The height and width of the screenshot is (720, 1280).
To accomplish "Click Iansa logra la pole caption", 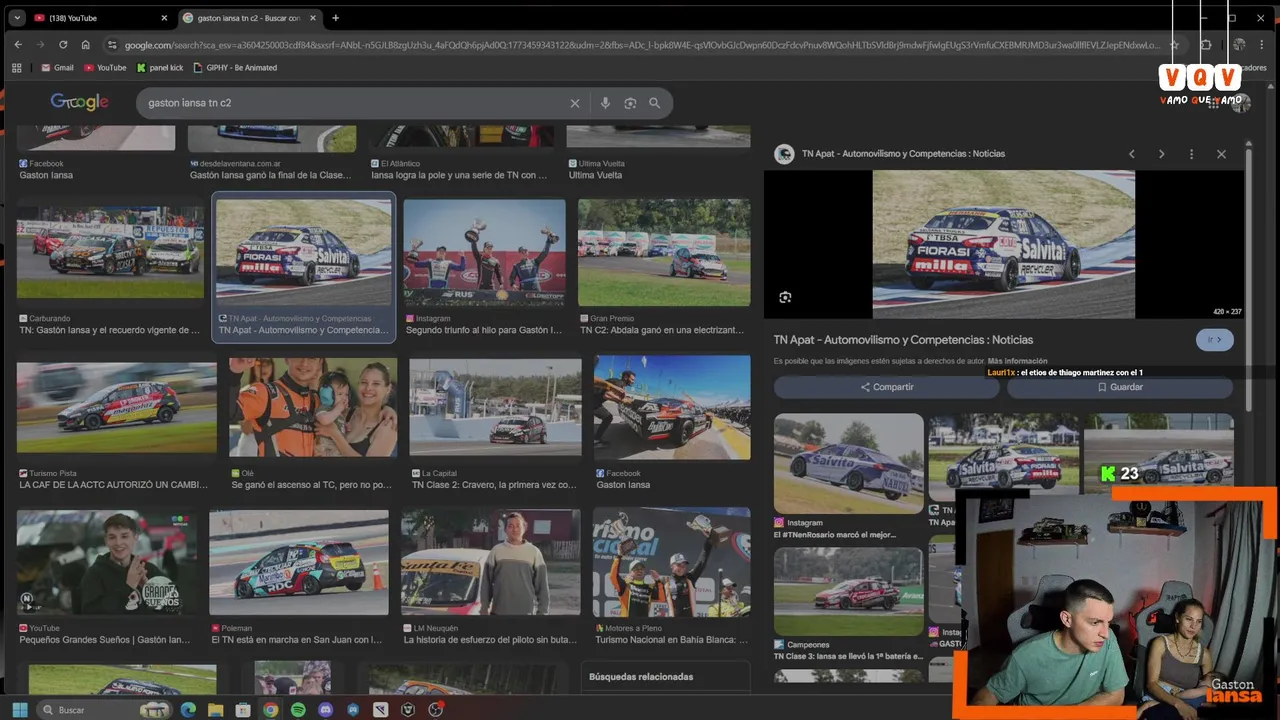I will (460, 175).
